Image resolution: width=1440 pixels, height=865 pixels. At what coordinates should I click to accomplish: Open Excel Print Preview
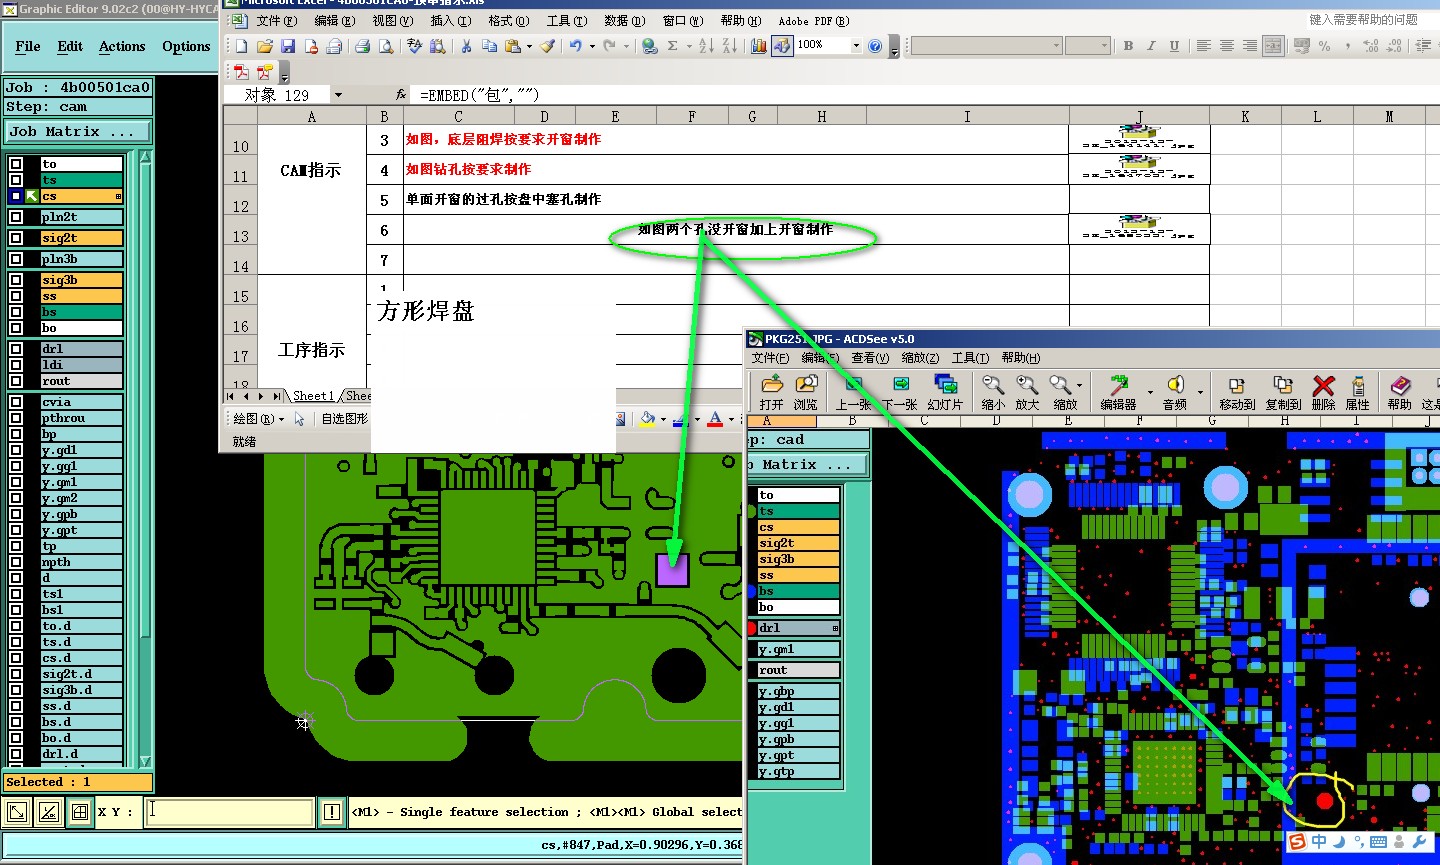point(385,46)
